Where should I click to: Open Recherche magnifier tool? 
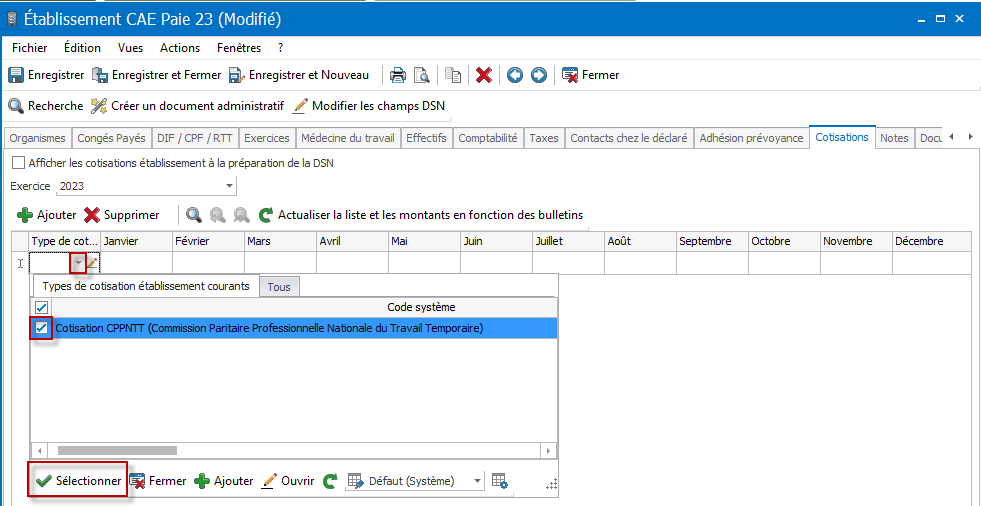pos(46,106)
